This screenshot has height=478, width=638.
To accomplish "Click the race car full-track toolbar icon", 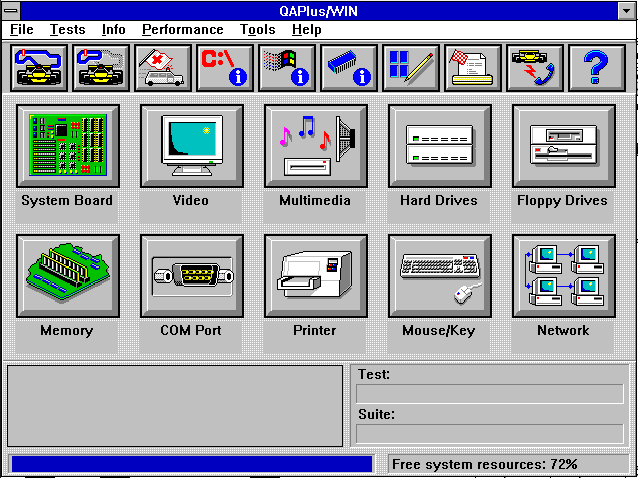I will click(39, 68).
